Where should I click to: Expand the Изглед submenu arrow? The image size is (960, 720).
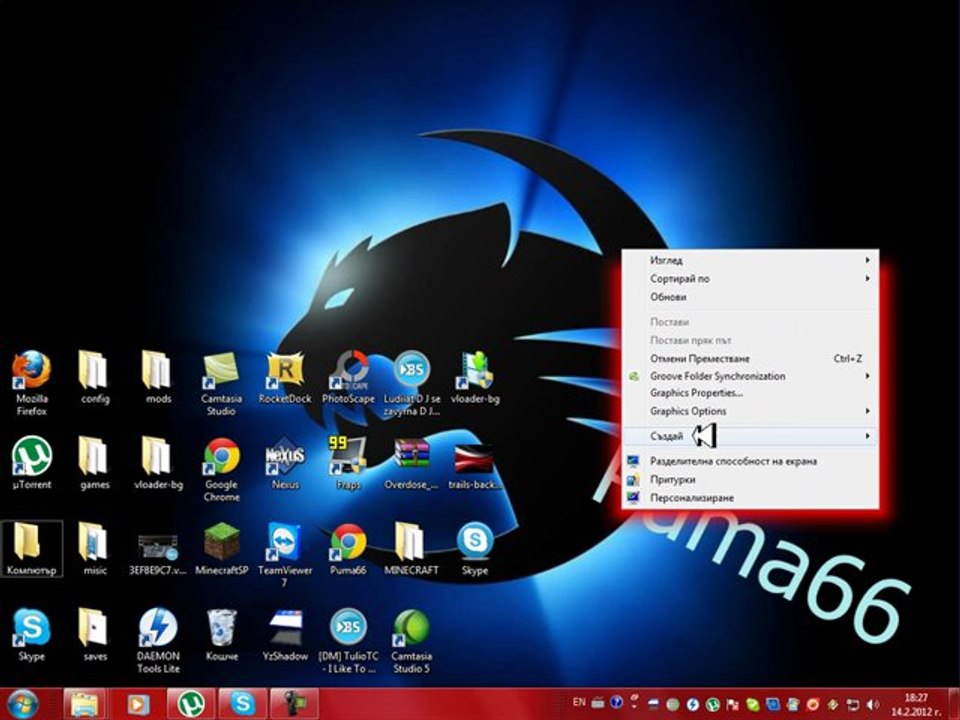pyautogui.click(x=867, y=260)
